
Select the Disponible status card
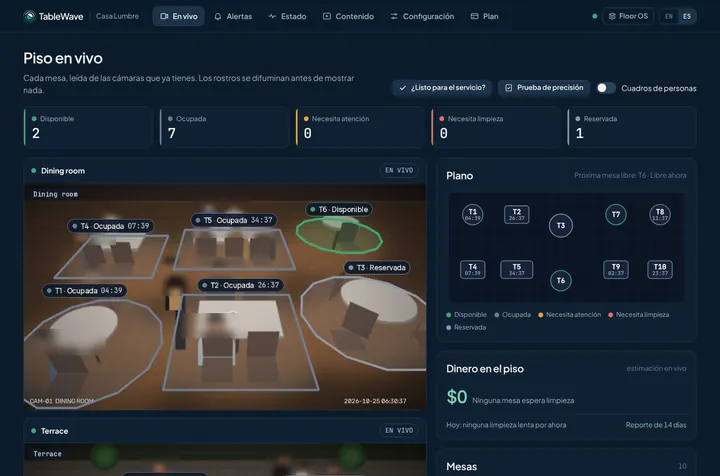(88, 127)
